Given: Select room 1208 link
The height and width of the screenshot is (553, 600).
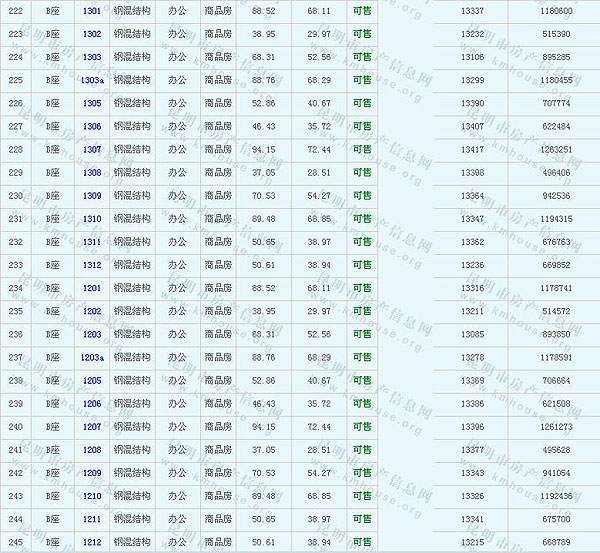Looking at the screenshot, I should [91, 450].
